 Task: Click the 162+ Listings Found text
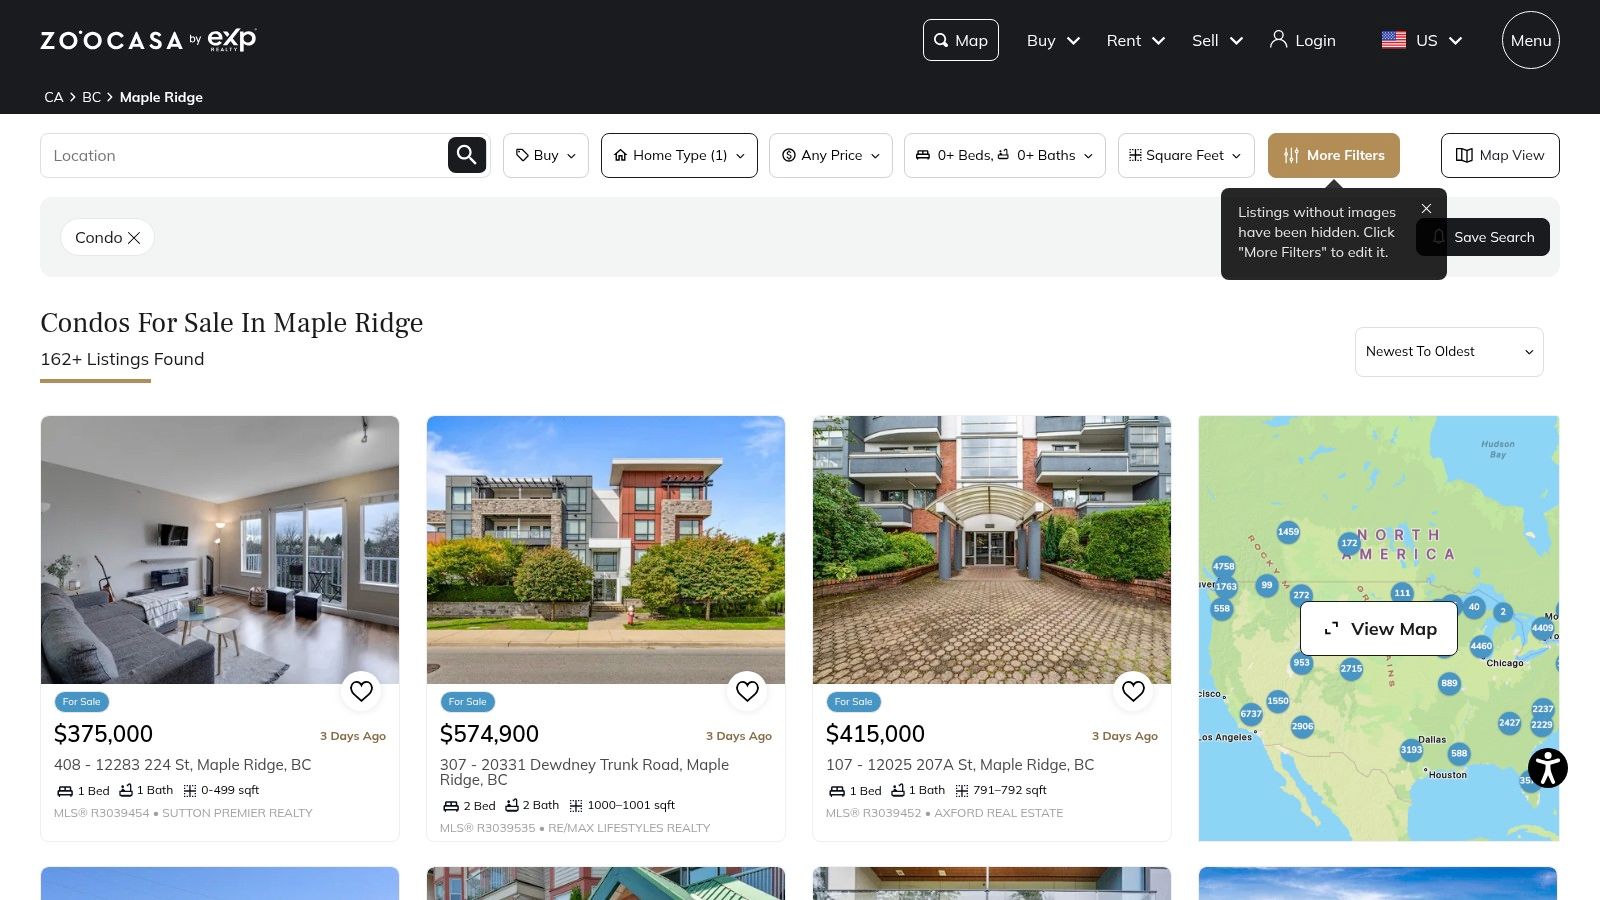tap(122, 359)
